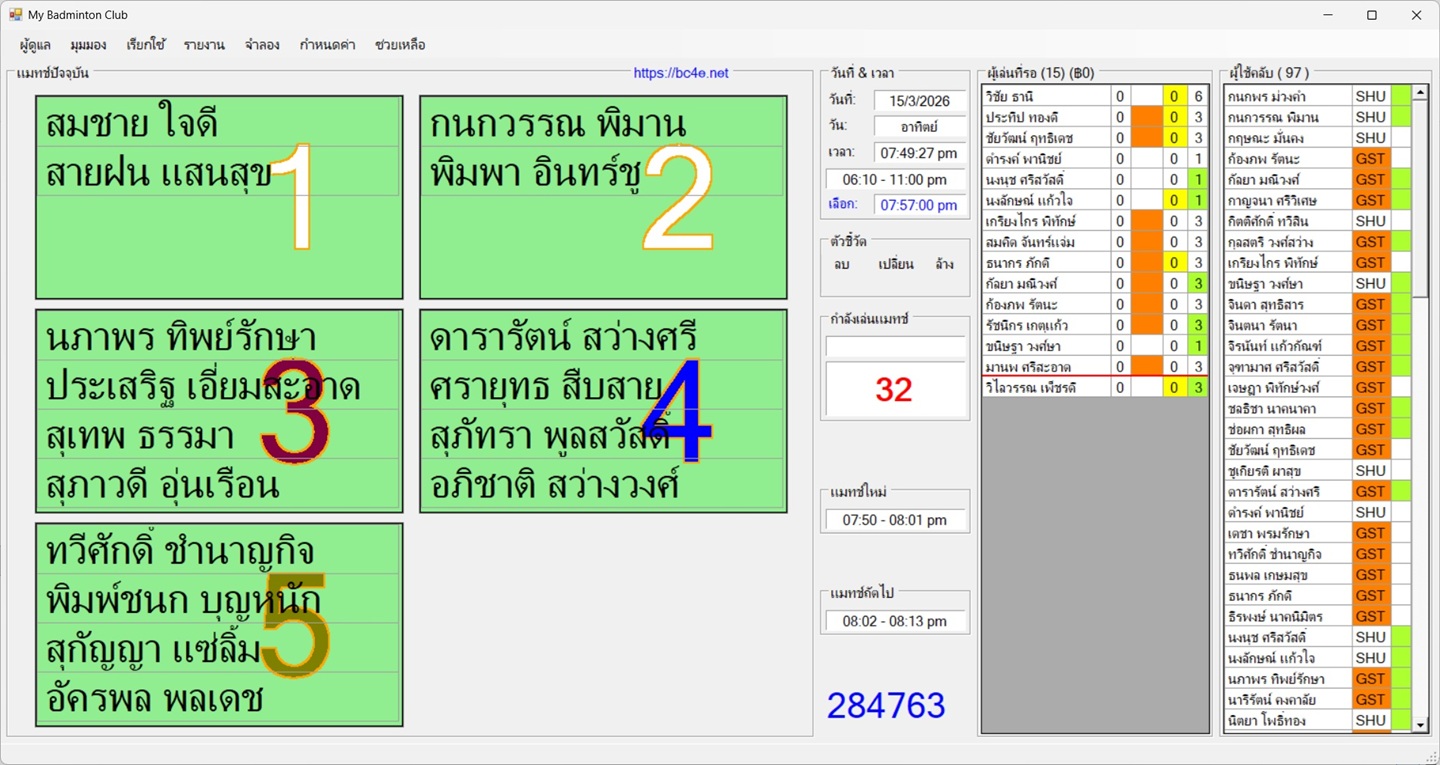This screenshot has height=765, width=1440.
Task: Open the มุมมอง menu
Action: 88,45
